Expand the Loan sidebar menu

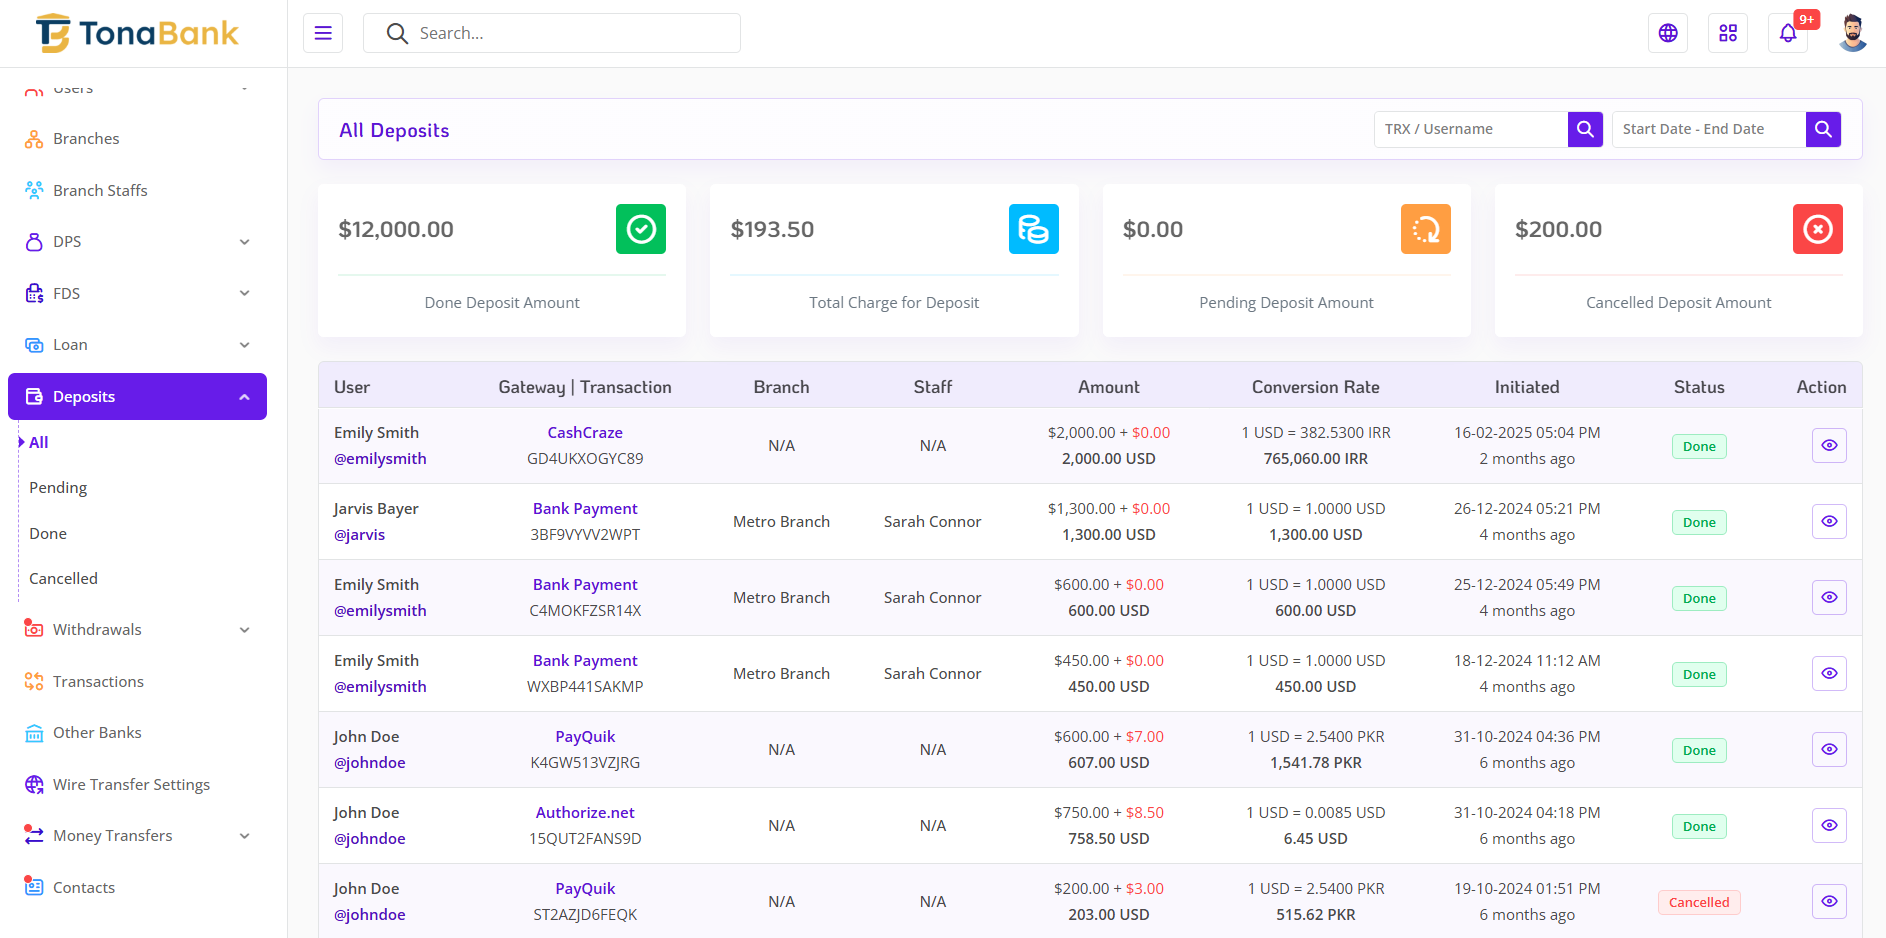click(x=137, y=345)
